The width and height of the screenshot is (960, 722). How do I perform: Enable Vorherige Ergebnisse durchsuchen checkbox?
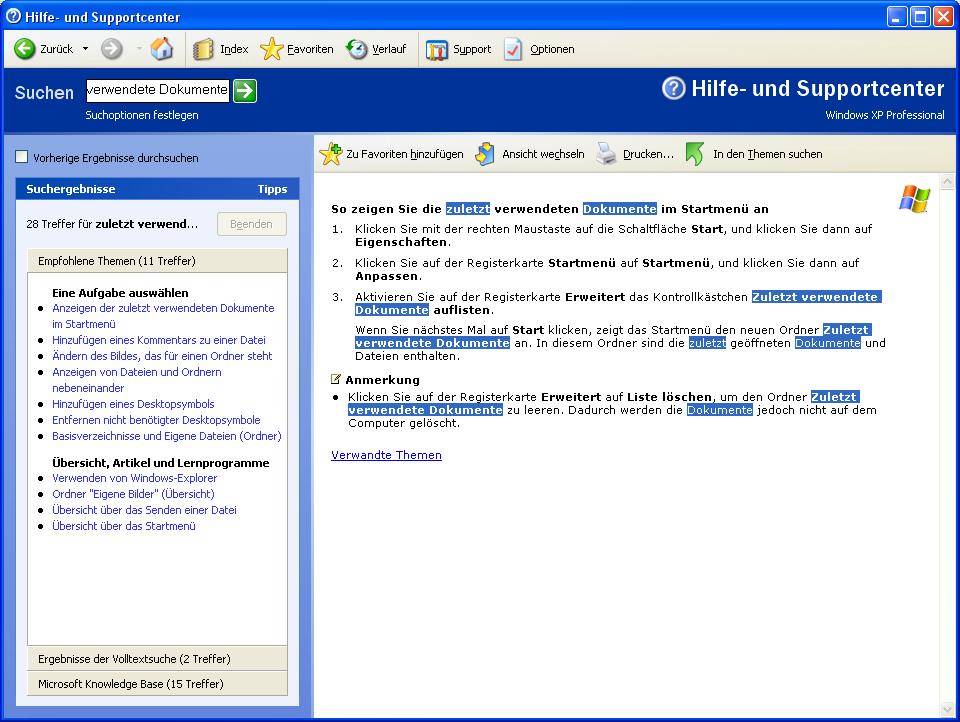[x=22, y=157]
